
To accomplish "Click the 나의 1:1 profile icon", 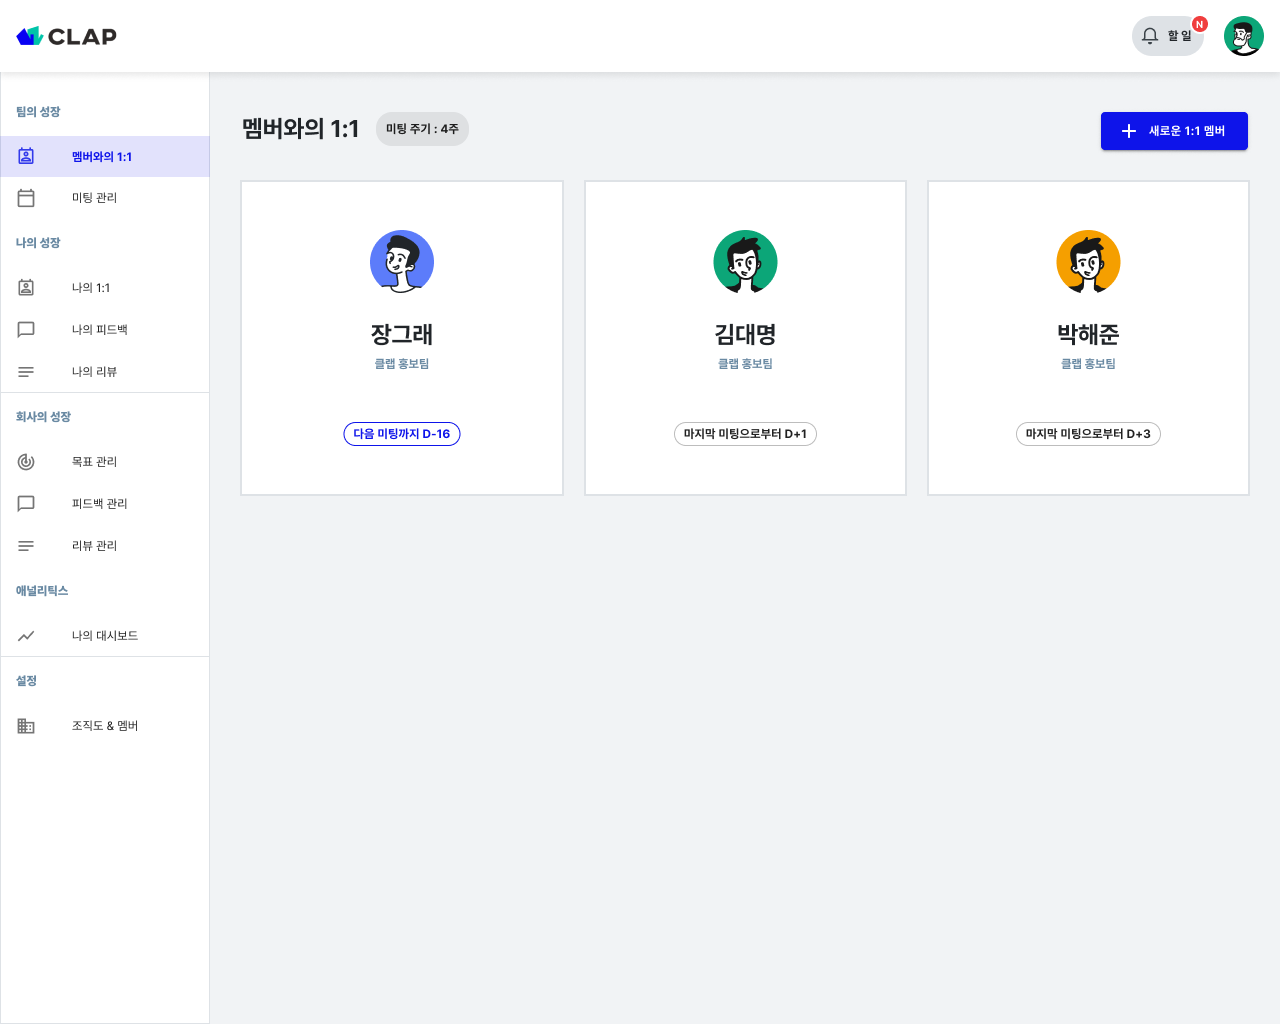I will pos(26,287).
